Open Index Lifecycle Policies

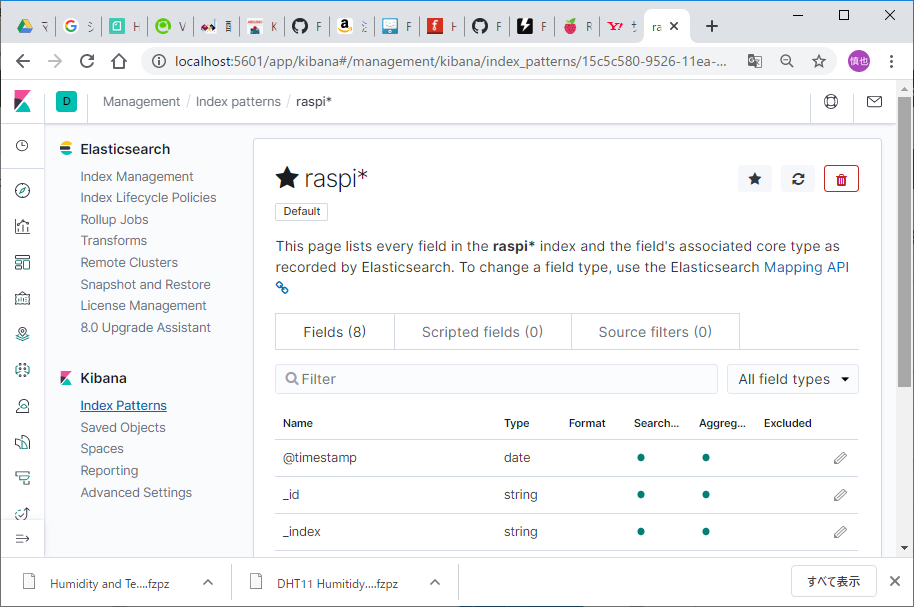pos(148,198)
